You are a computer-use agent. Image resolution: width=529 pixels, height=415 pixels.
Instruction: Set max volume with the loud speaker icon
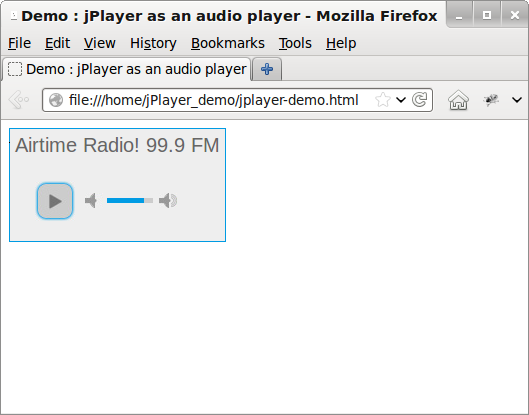tap(168, 201)
